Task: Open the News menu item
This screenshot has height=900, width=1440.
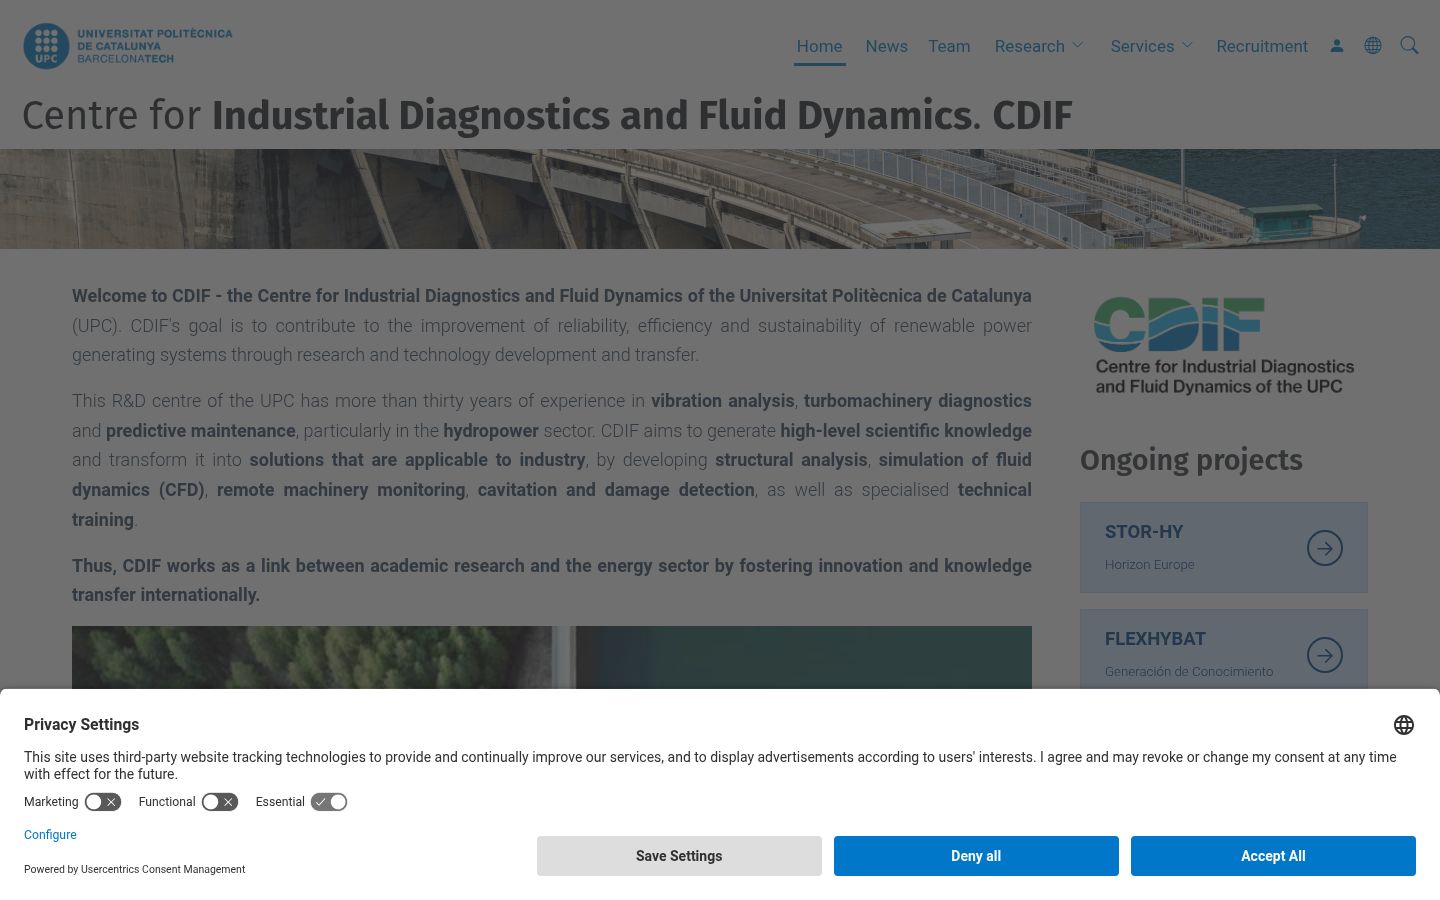Action: pos(887,46)
